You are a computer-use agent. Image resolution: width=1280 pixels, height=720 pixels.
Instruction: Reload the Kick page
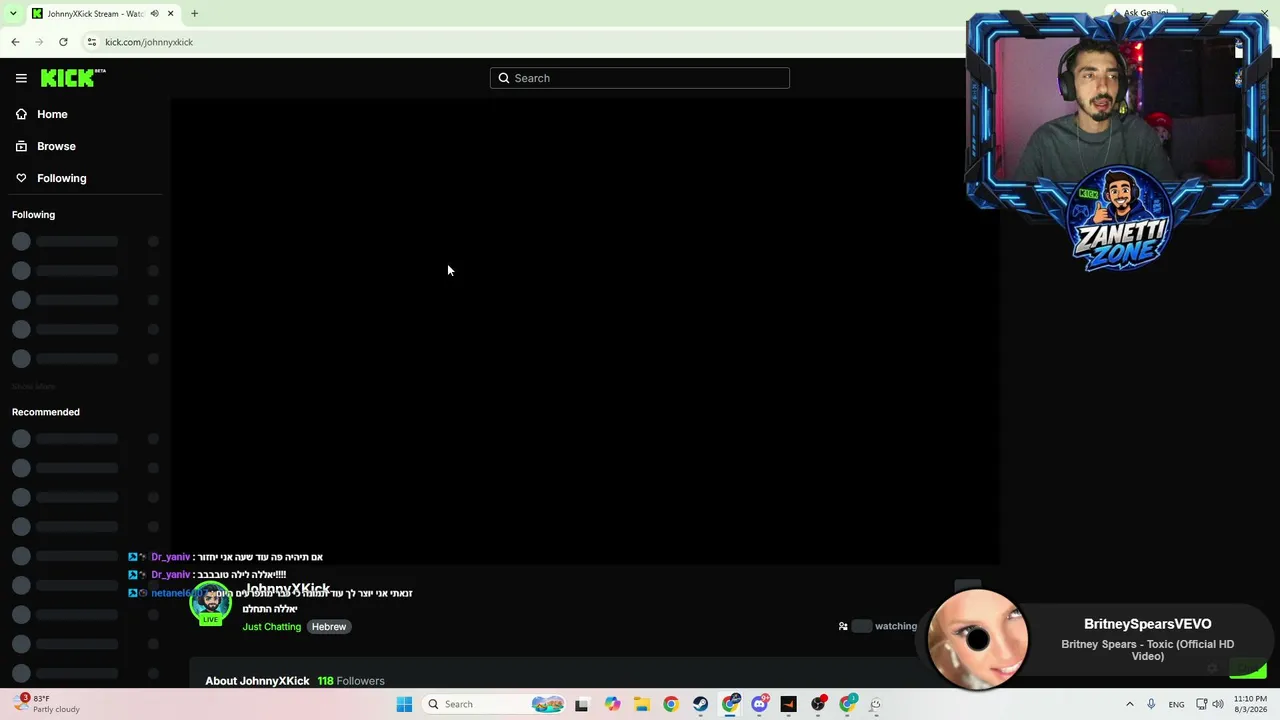63,42
